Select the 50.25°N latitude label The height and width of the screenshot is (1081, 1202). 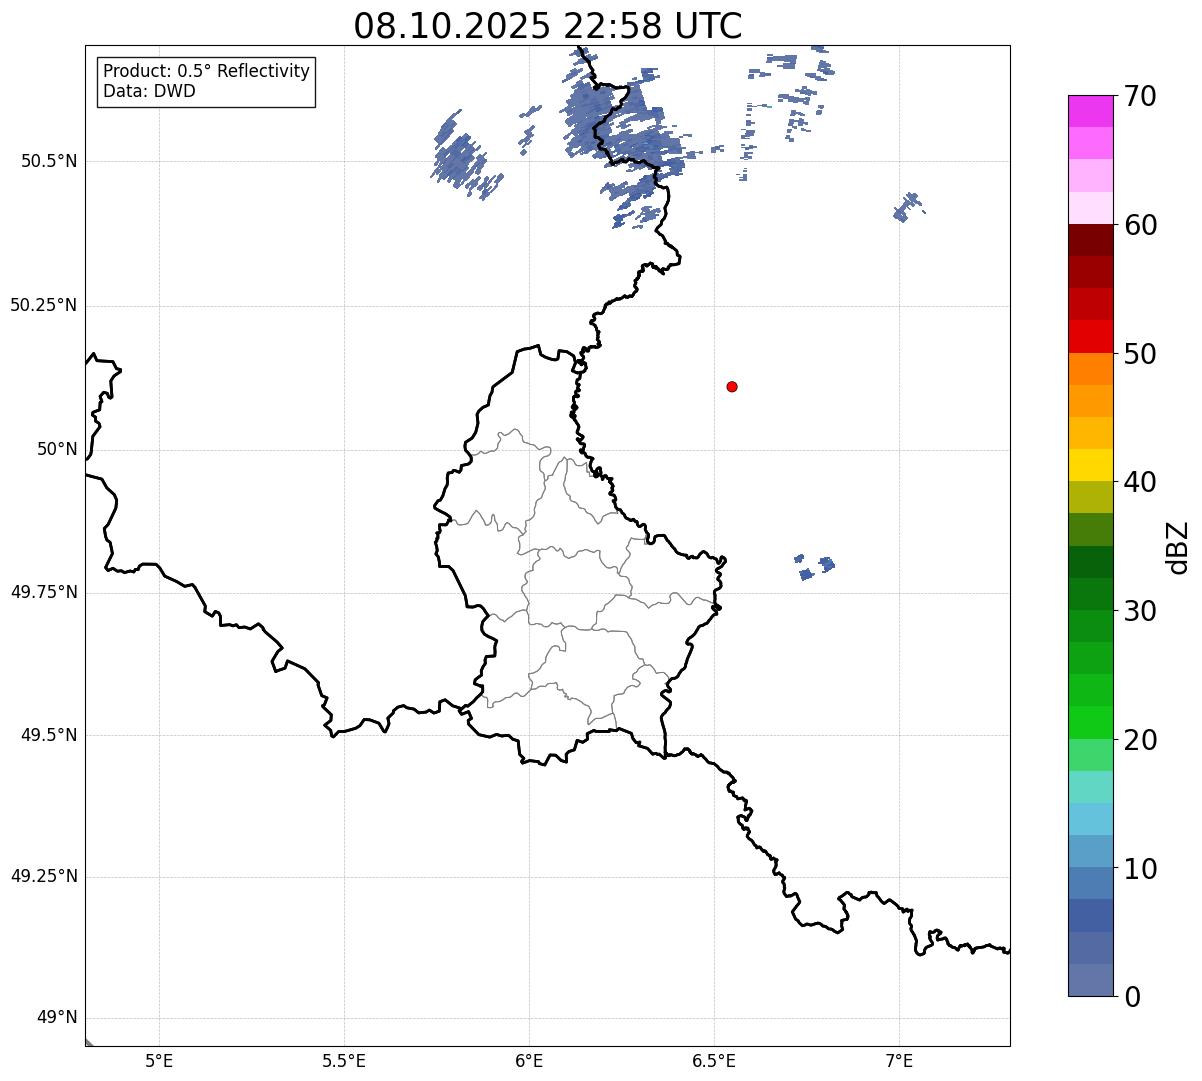click(43, 305)
